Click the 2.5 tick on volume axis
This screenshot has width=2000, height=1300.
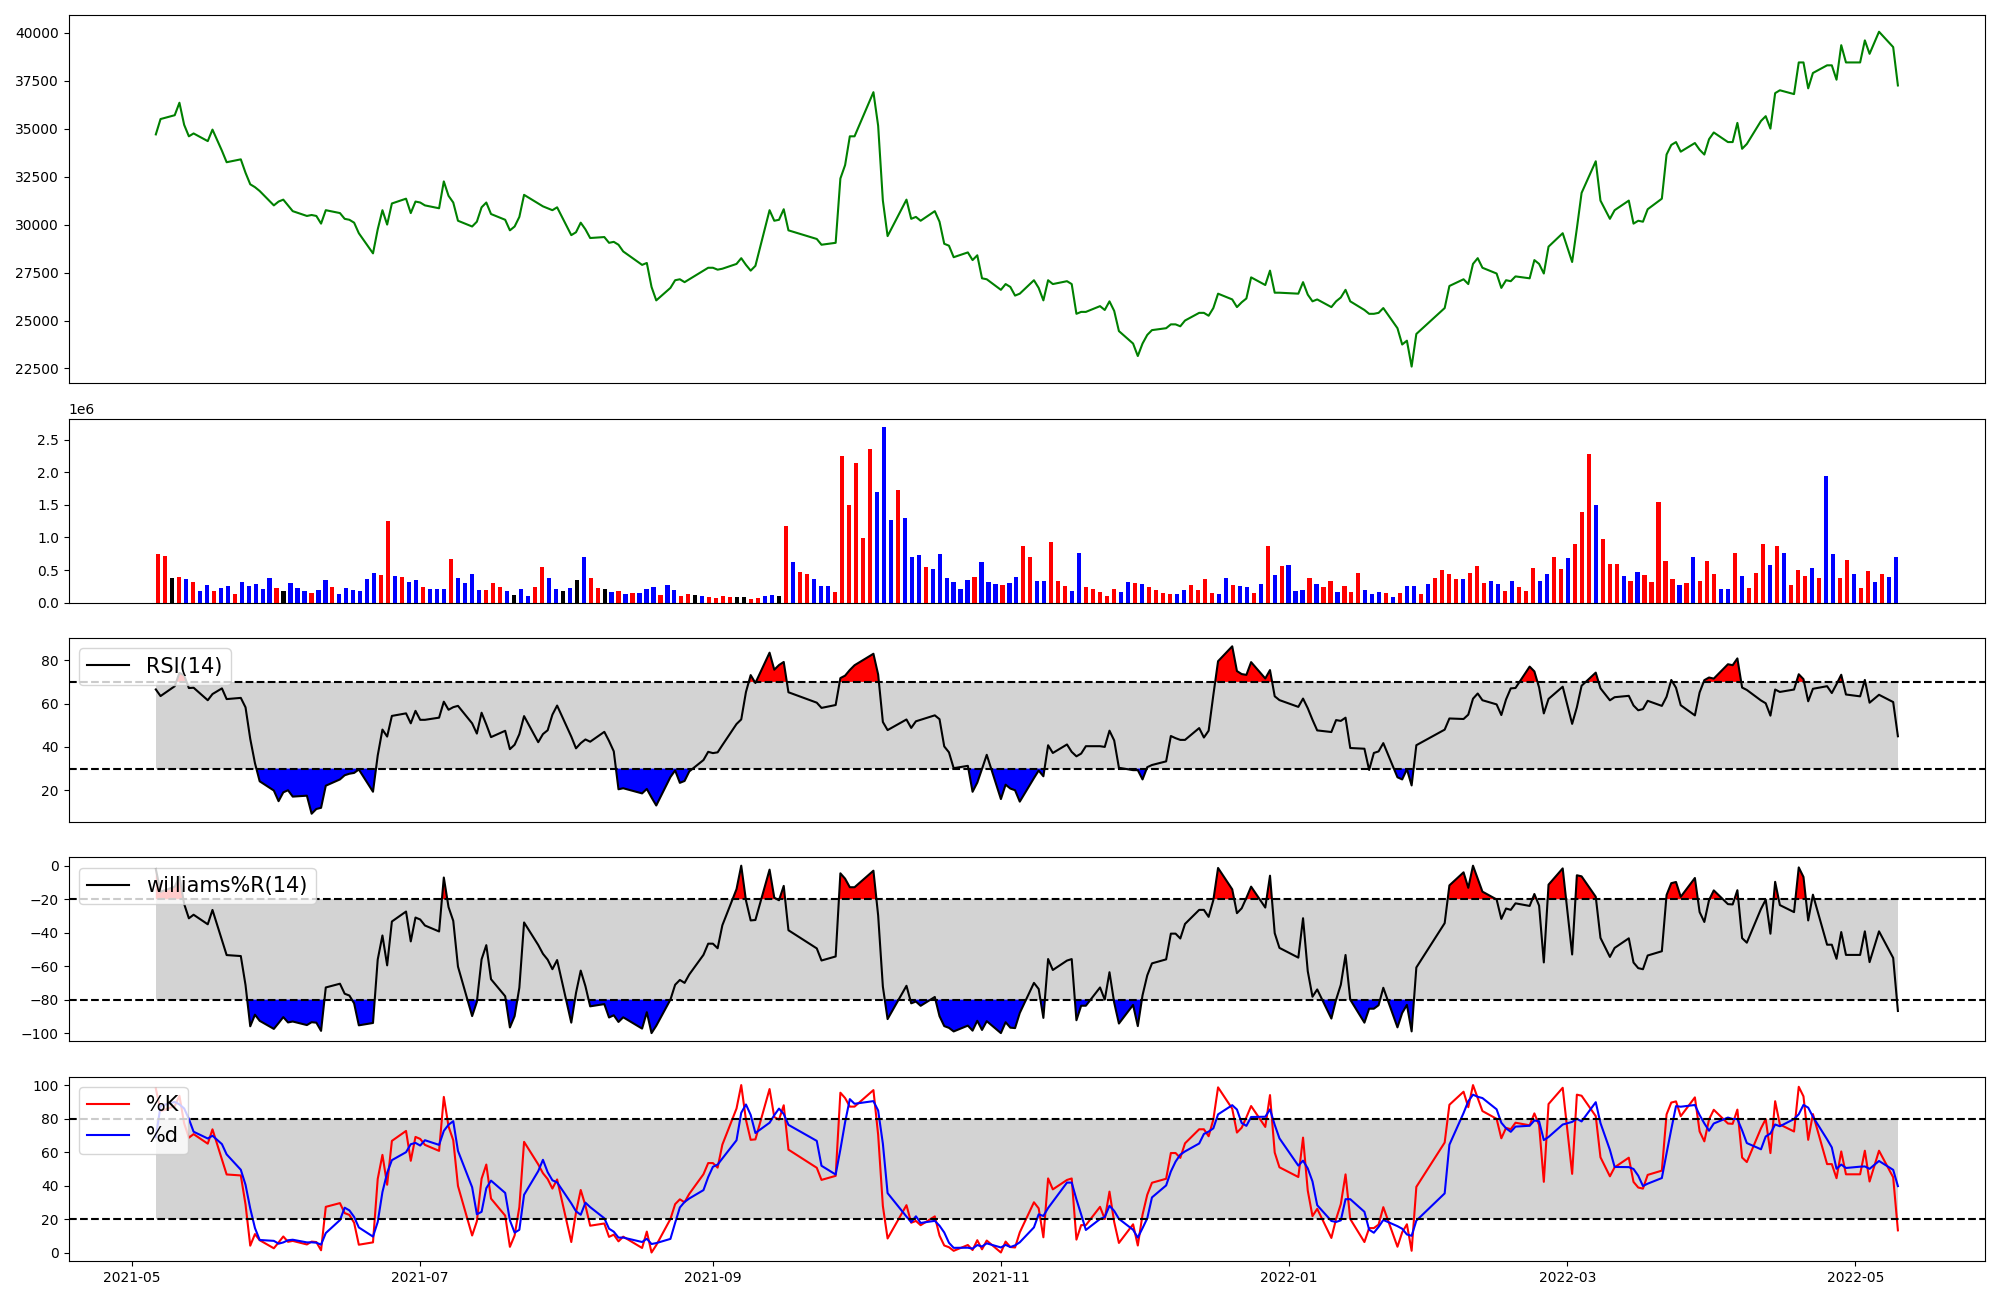coord(48,440)
